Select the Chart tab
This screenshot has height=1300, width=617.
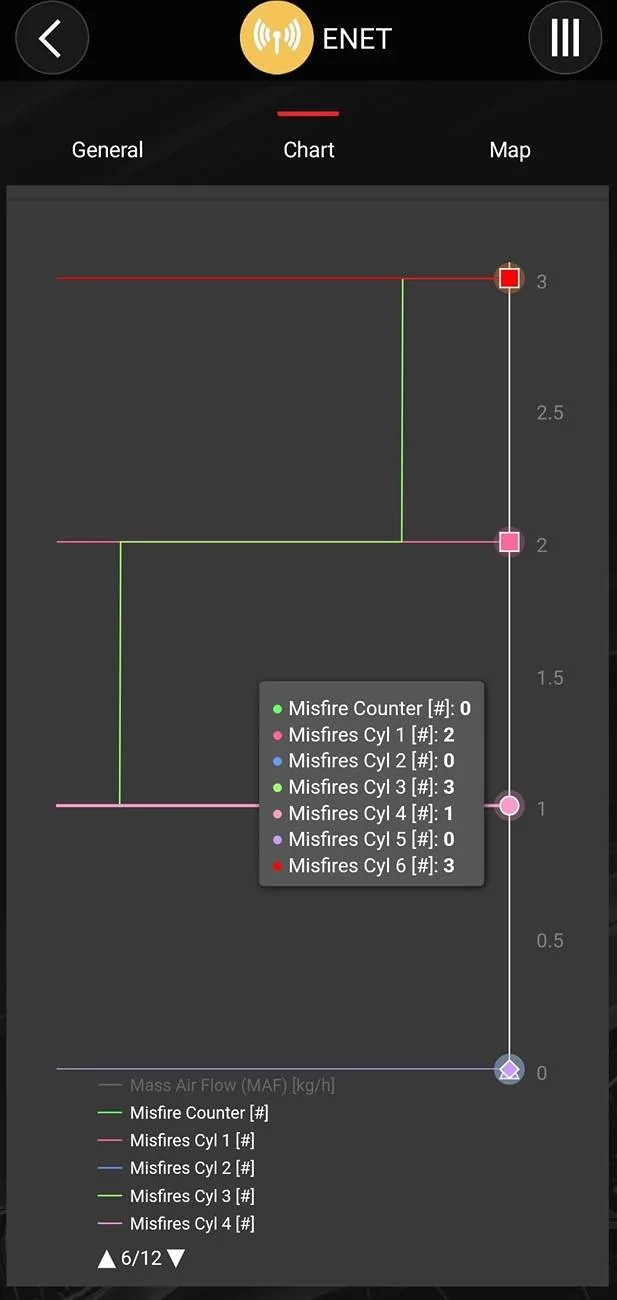coord(309,150)
